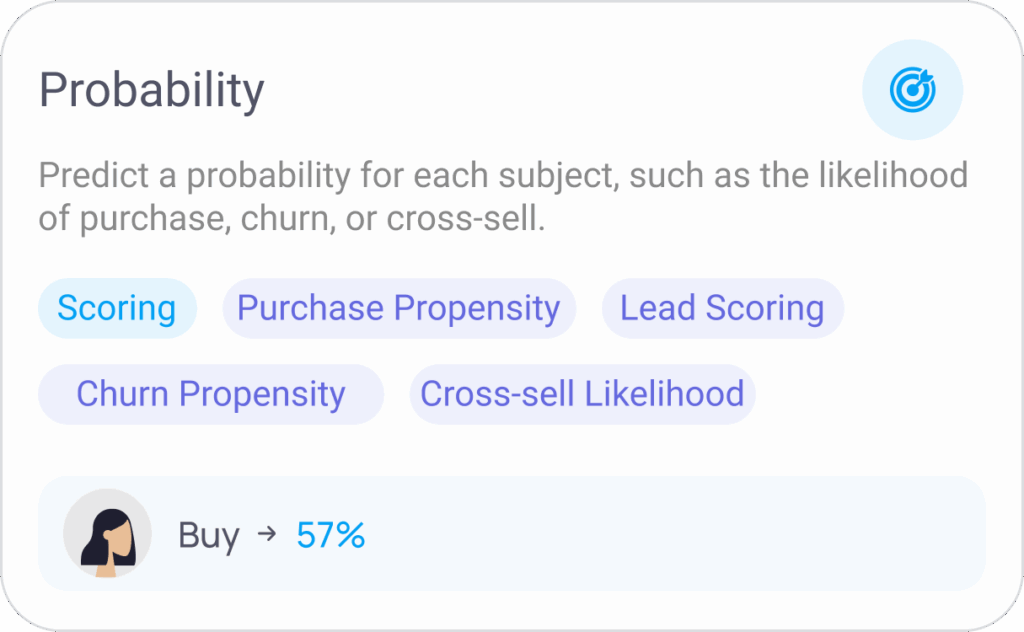The image size is (1024, 632).
Task: Click the 'Predict a probability' description line
Action: click(503, 176)
